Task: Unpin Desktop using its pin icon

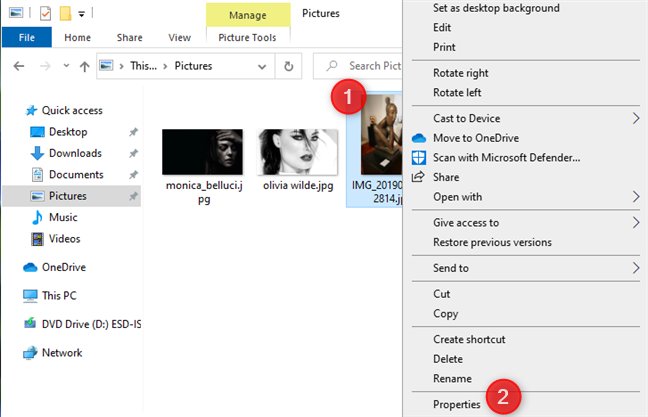Action: pyautogui.click(x=133, y=132)
